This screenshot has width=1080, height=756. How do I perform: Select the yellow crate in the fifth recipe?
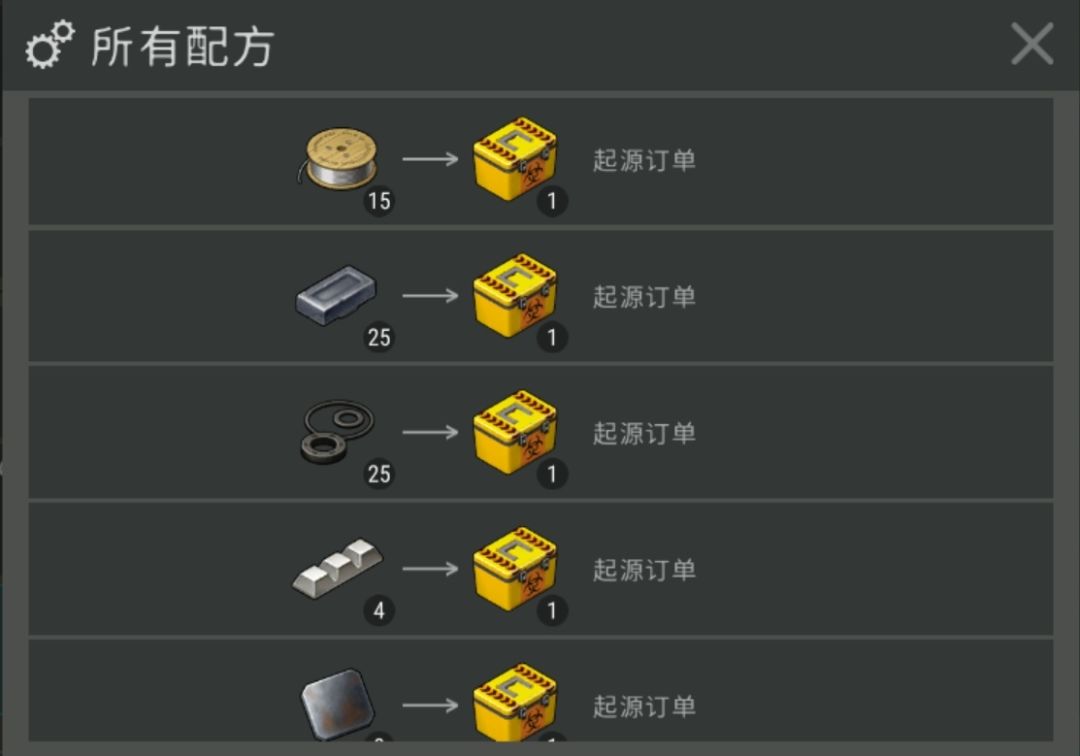tap(515, 702)
